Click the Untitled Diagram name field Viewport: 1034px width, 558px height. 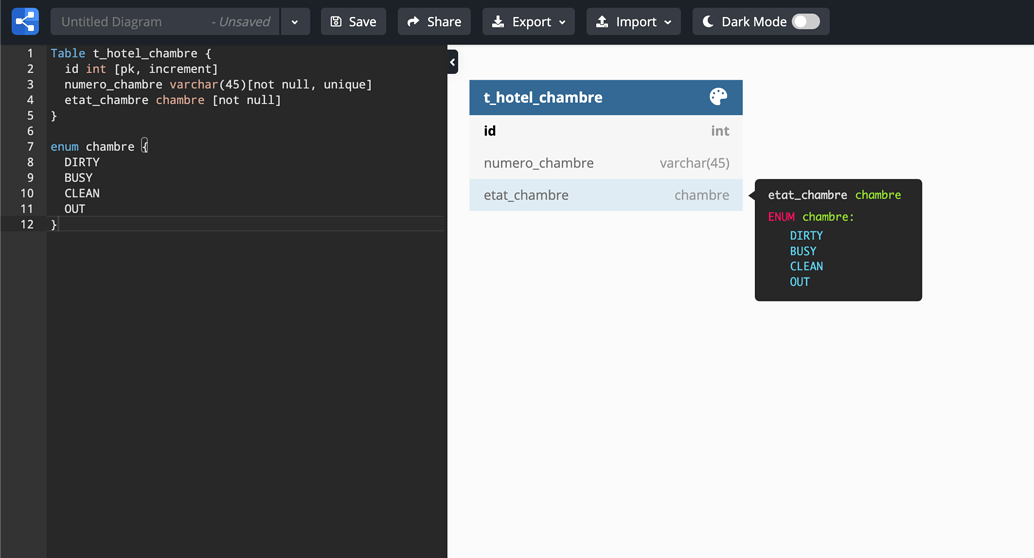165,22
